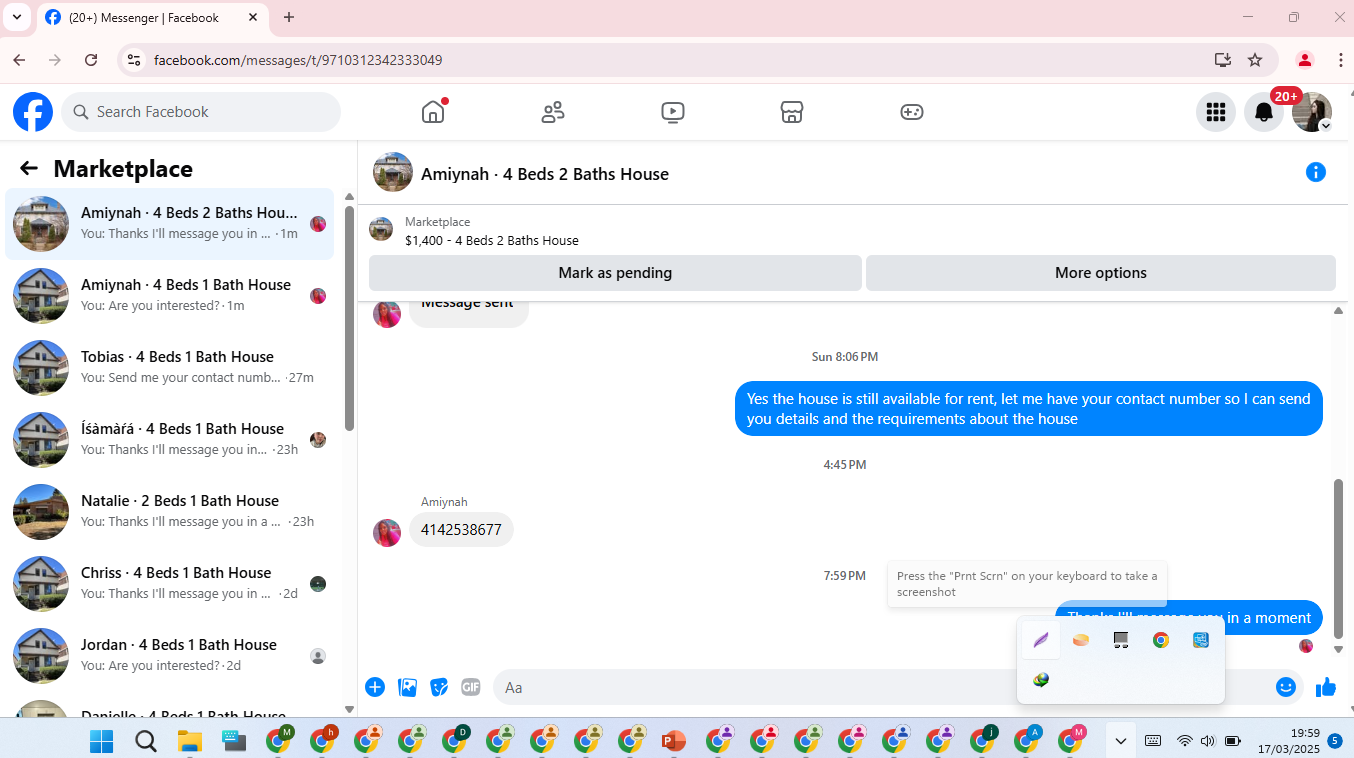Open Chriss 4 Beds 1 Bath House conversation
This screenshot has width=1354, height=758.
170,584
